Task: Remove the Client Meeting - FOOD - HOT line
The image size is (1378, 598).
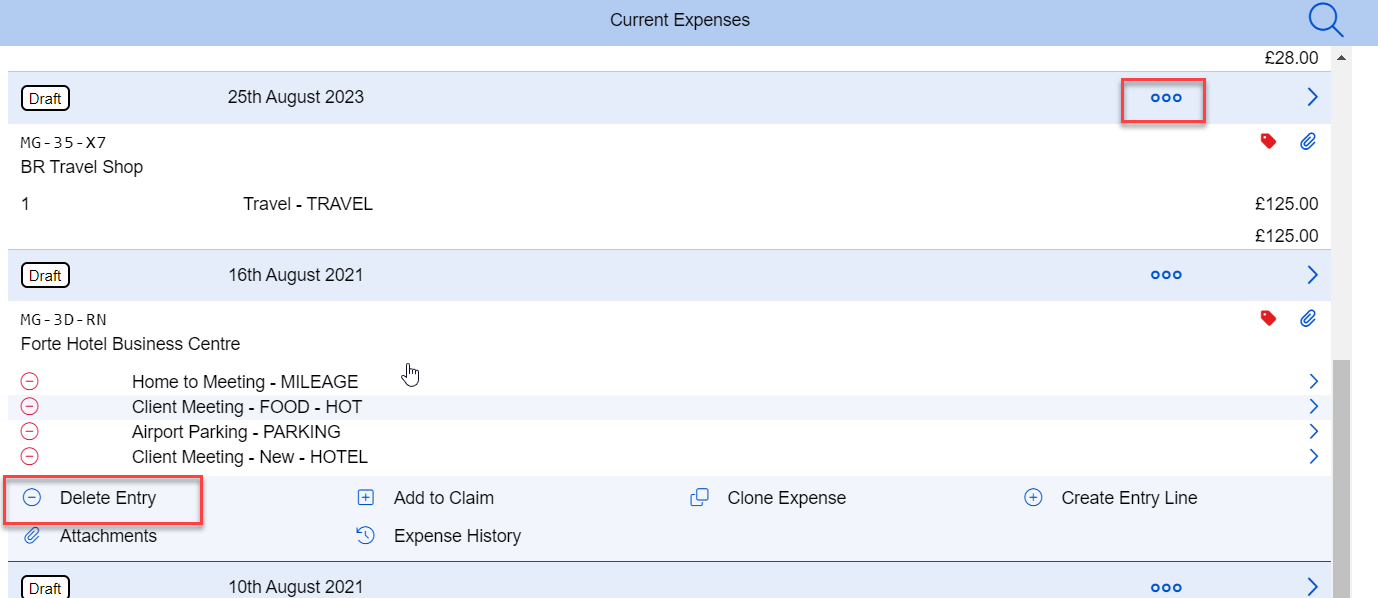Action: click(30, 406)
